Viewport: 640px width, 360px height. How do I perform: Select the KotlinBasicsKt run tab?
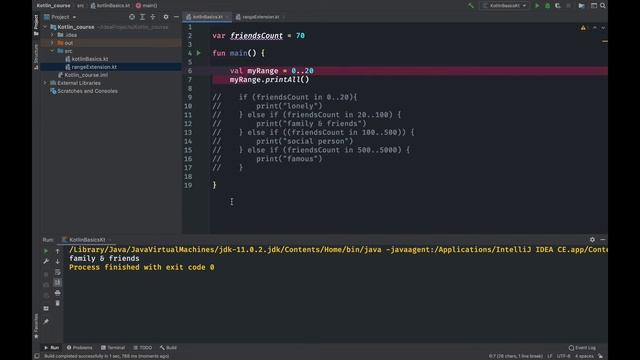click(87, 240)
